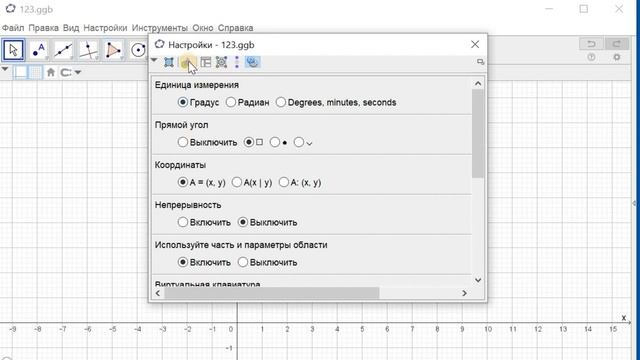
Task: Disable continuity with Выключить
Action: pyautogui.click(x=267, y=222)
